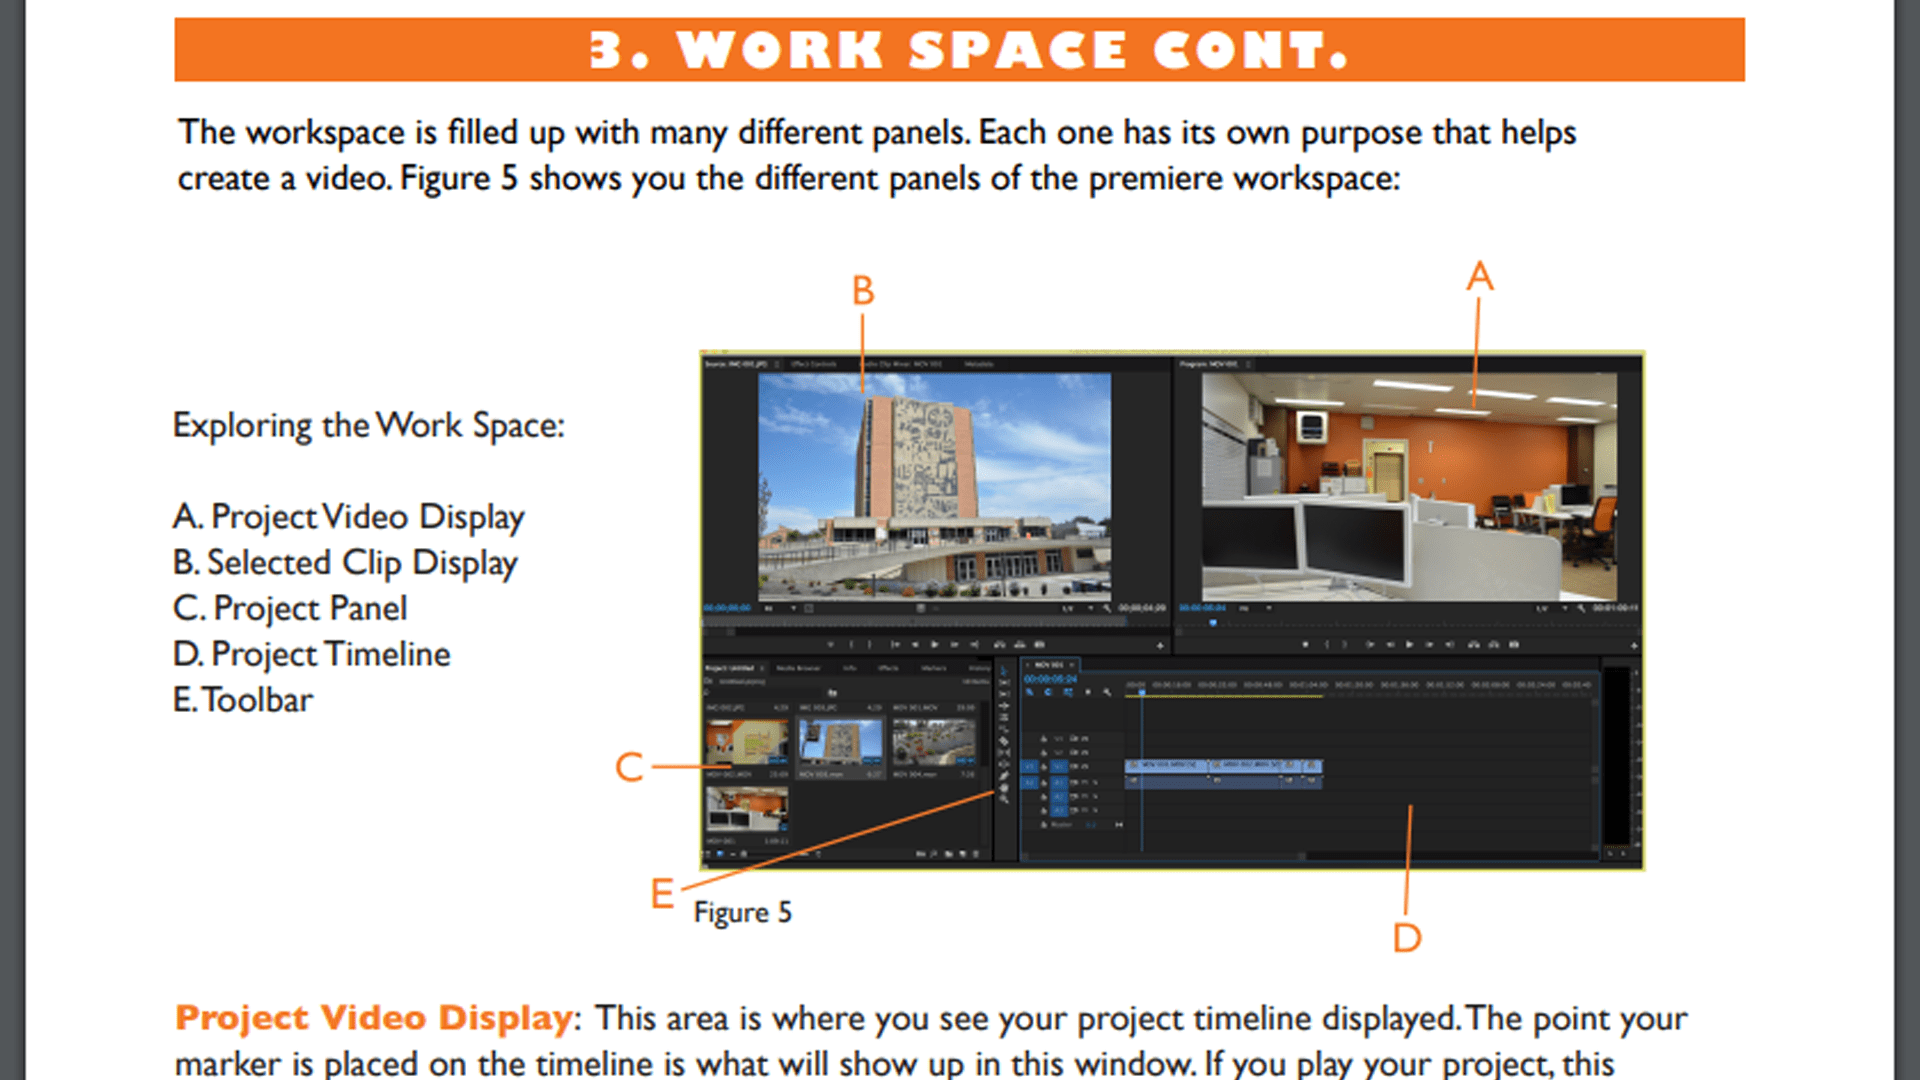Viewport: 1920px width, 1080px height.
Task: Switch to the Effect Controls tab
Action: 815,364
